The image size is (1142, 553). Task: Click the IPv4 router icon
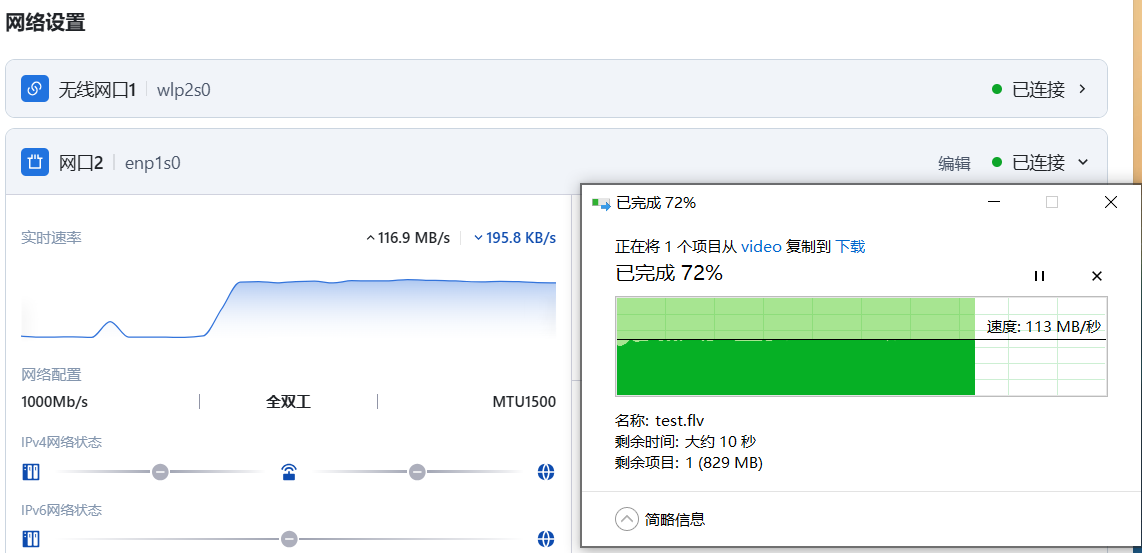tap(289, 472)
